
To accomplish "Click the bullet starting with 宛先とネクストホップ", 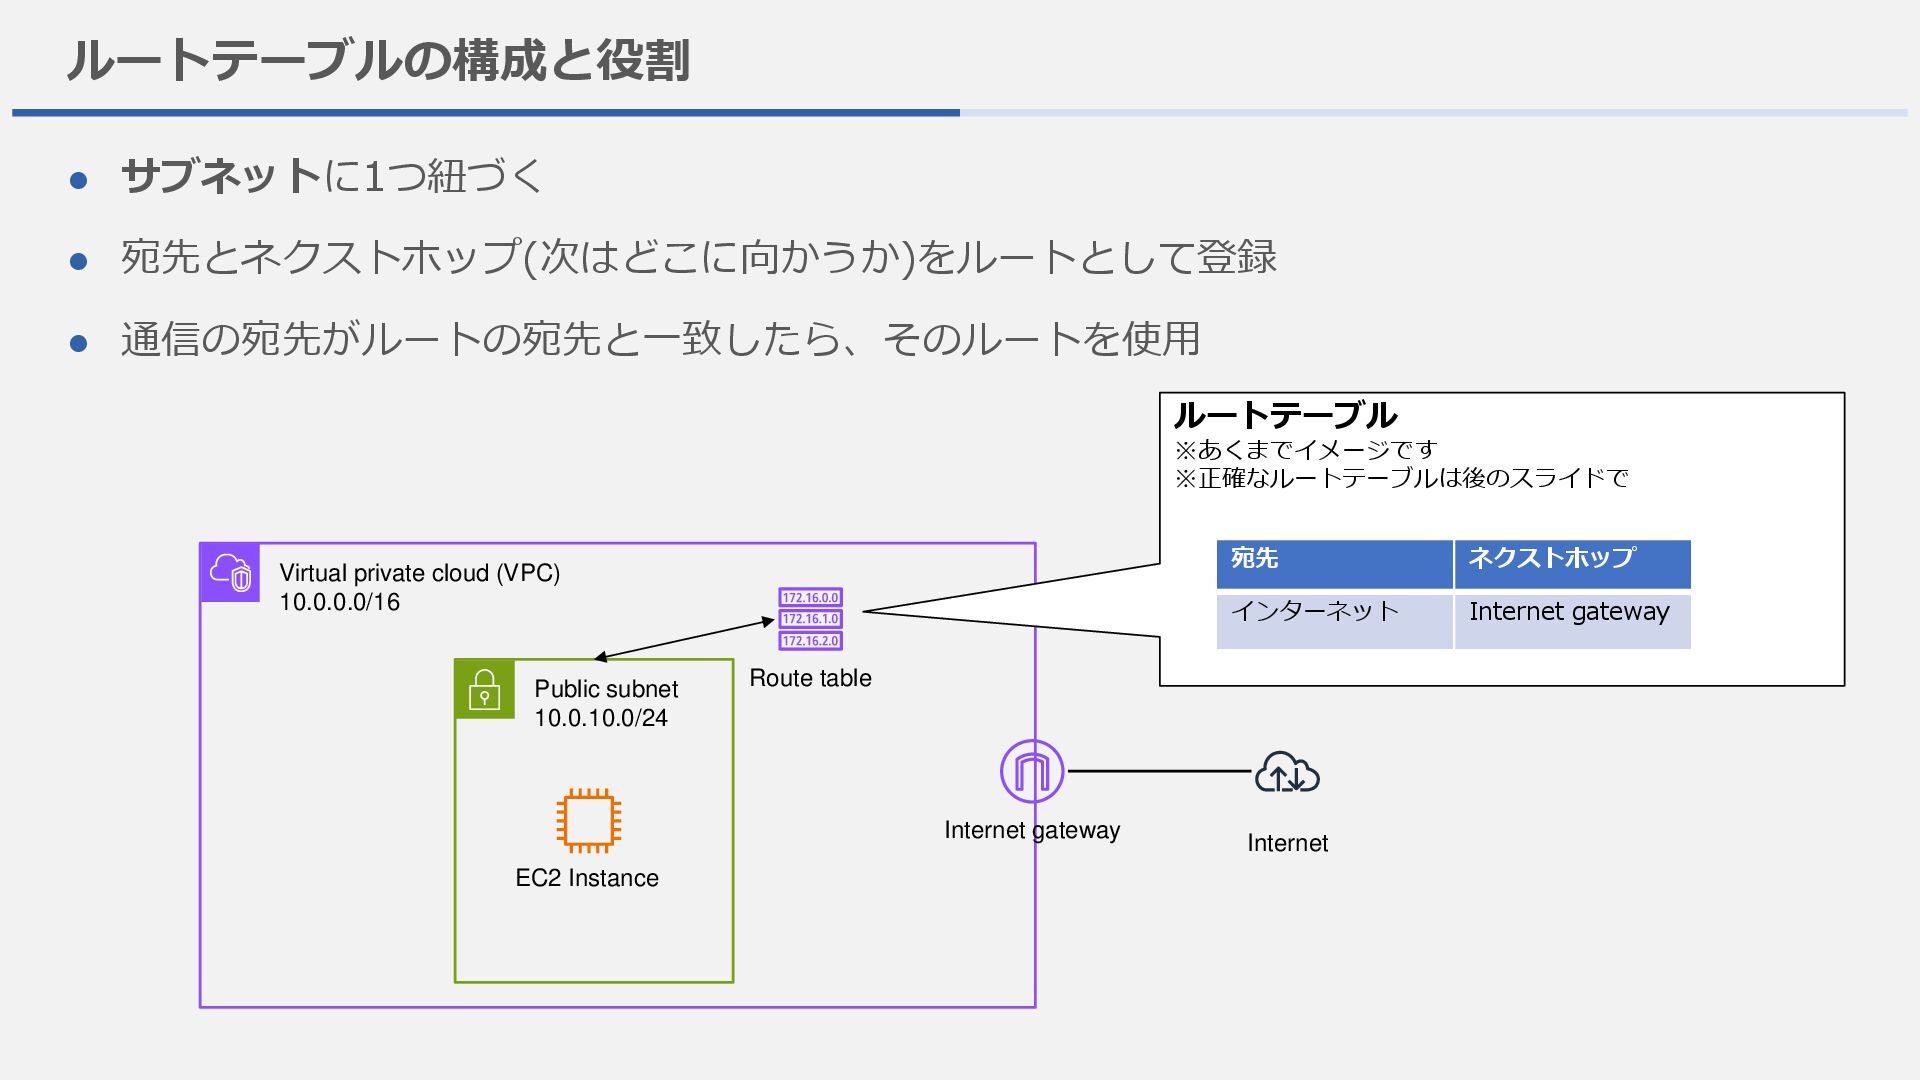I will (x=699, y=257).
